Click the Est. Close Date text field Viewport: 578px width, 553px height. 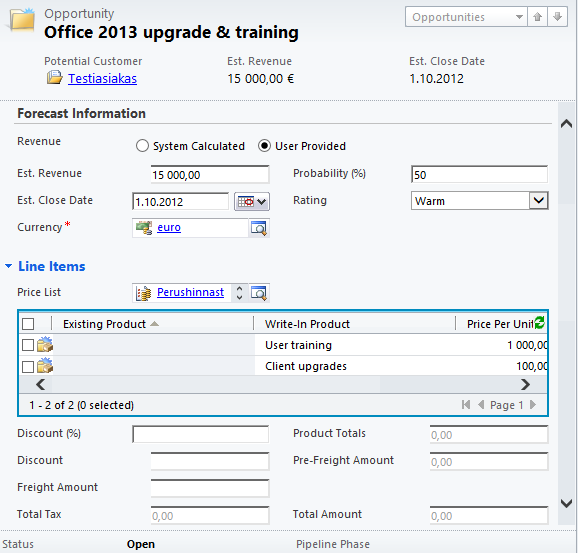pyautogui.click(x=181, y=202)
